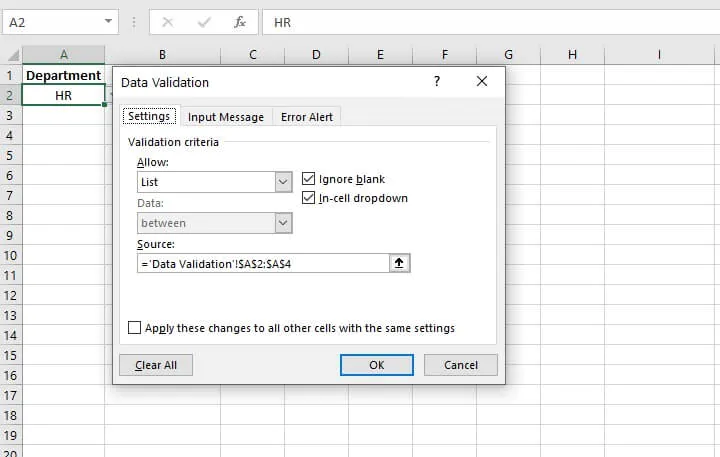Click the Select All corner triangle
Screen dimensions: 720x457
click(x=14, y=55)
